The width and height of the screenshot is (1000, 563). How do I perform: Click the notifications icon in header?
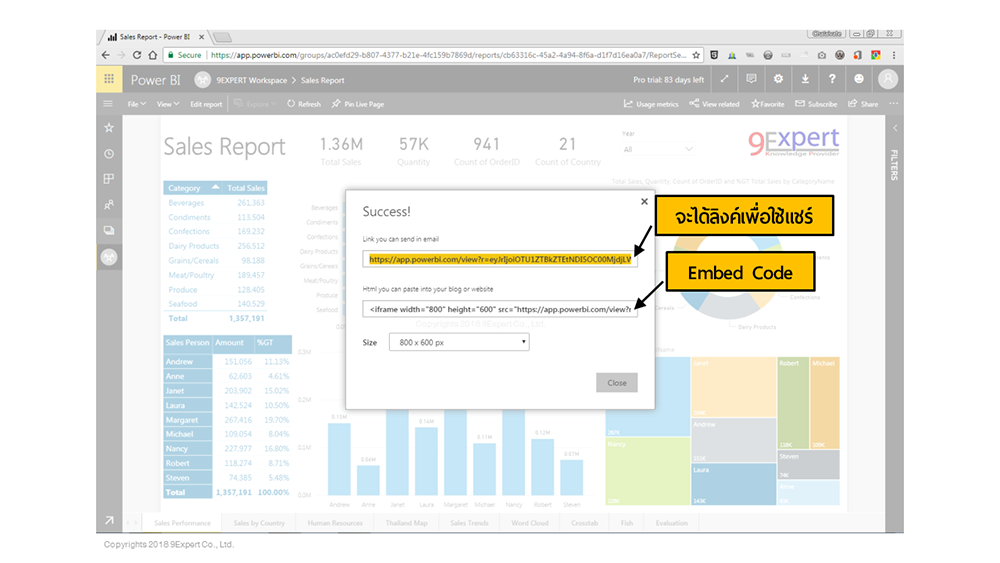click(751, 80)
